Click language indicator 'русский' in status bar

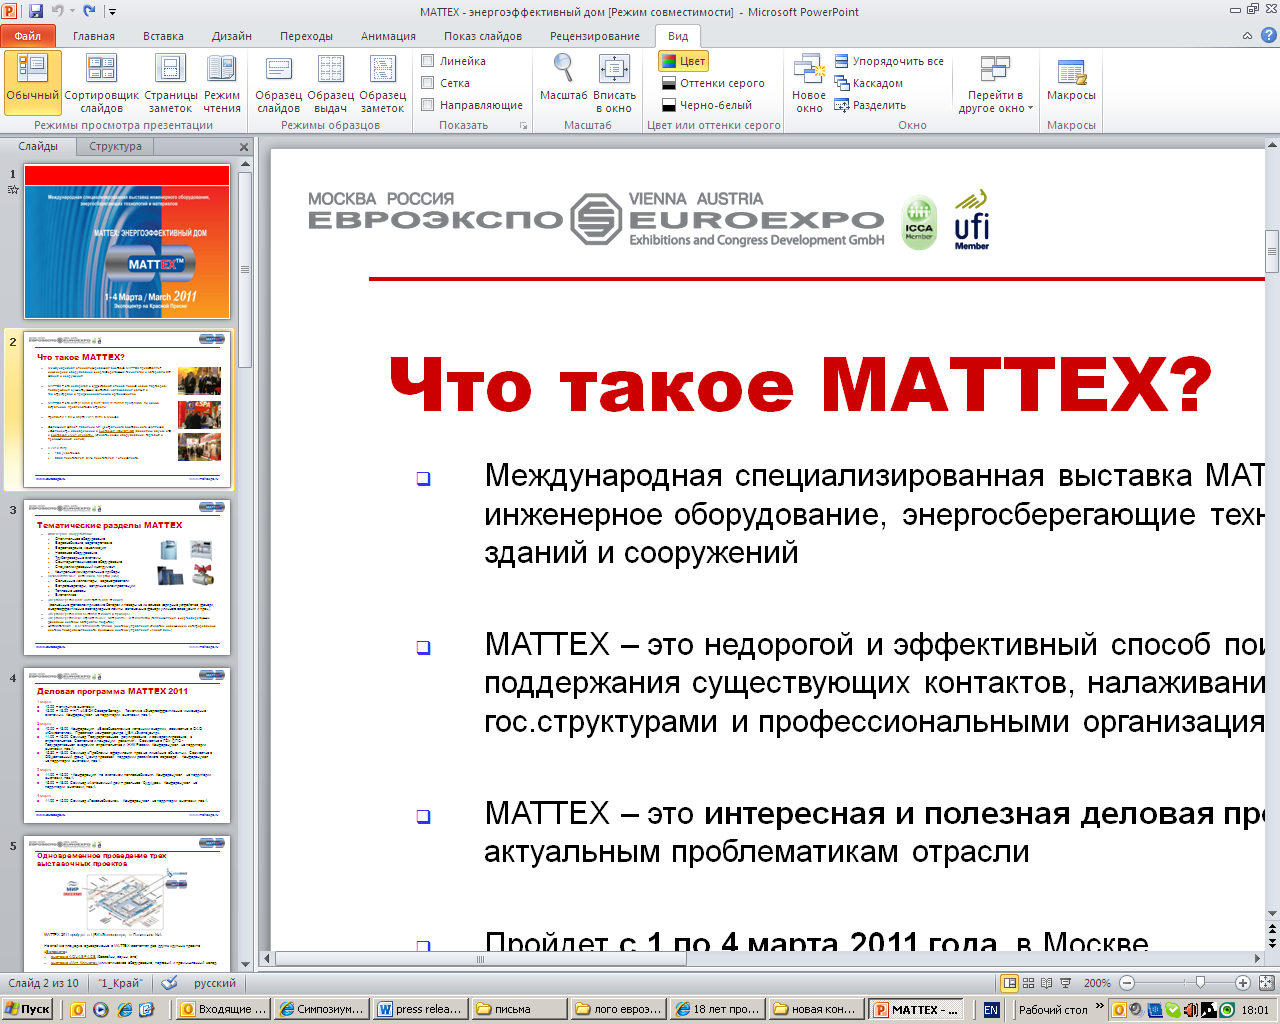tap(215, 983)
